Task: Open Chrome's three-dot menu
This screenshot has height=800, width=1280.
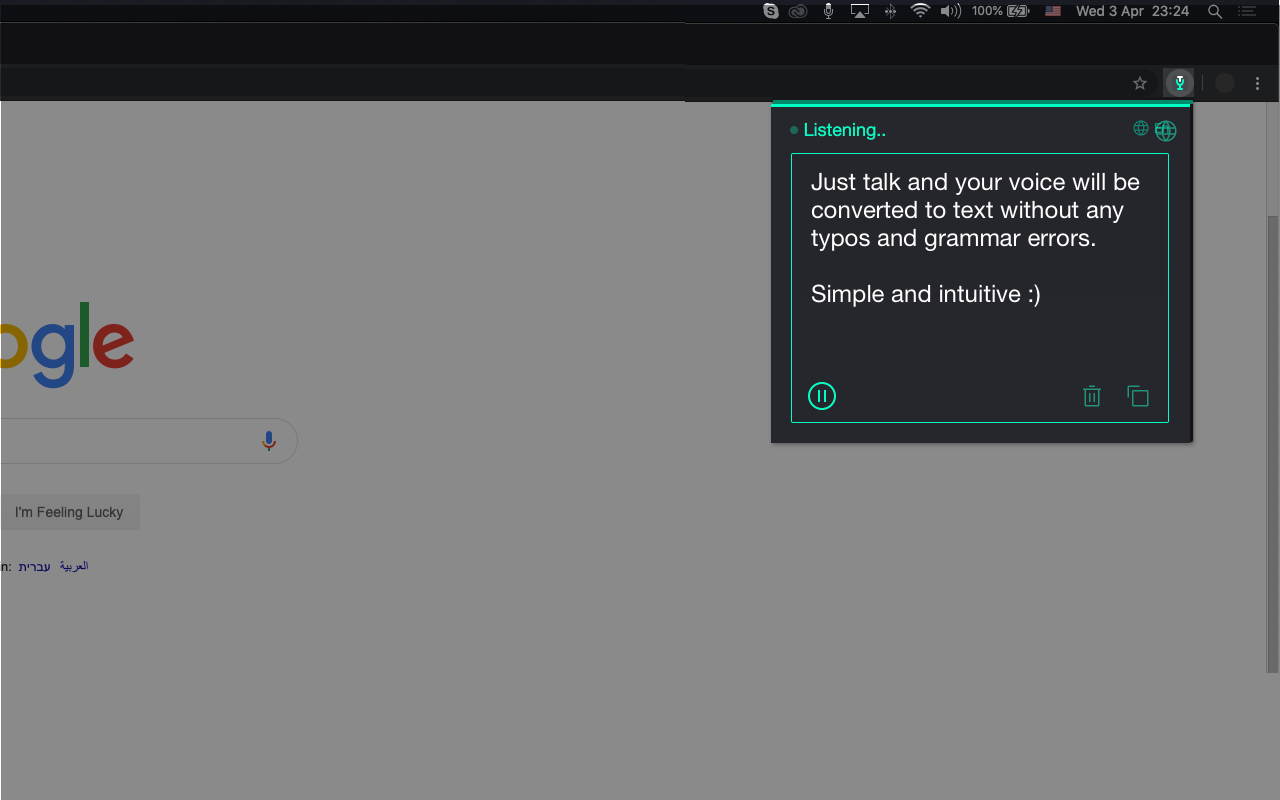Action: [1258, 84]
